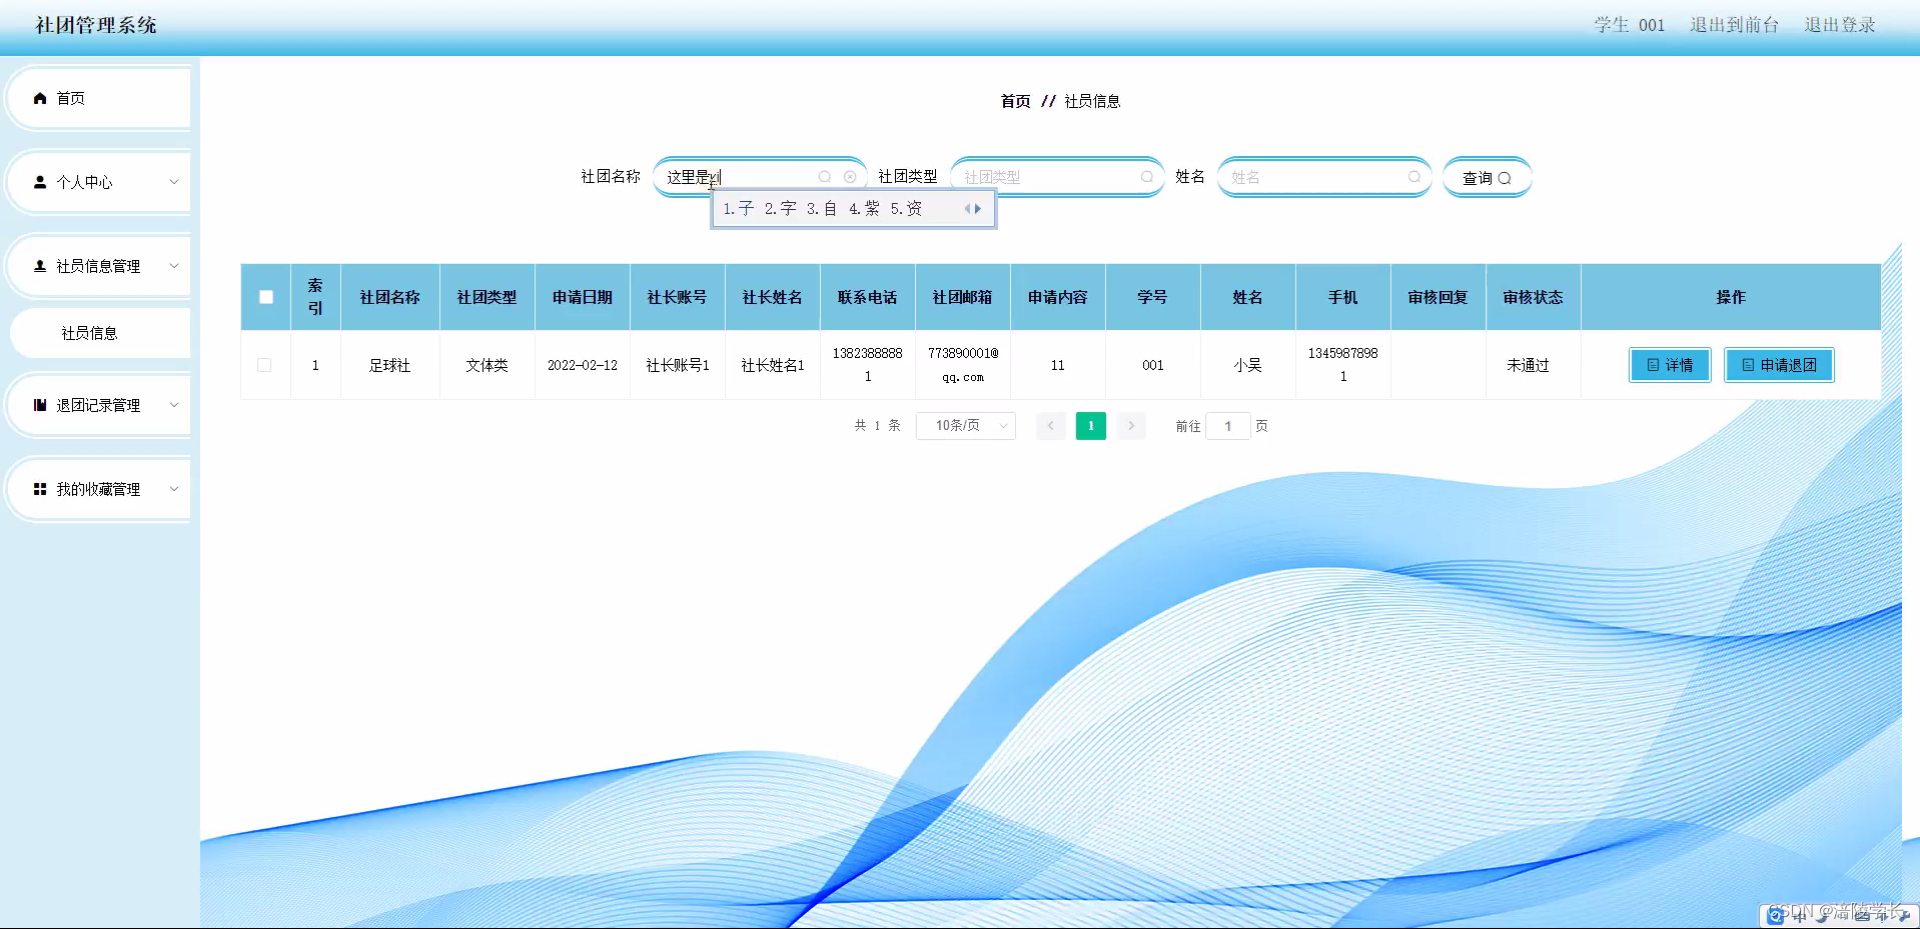1920x929 pixels.
Task: Toggle the select-all checkbox in table header
Action: tap(265, 296)
